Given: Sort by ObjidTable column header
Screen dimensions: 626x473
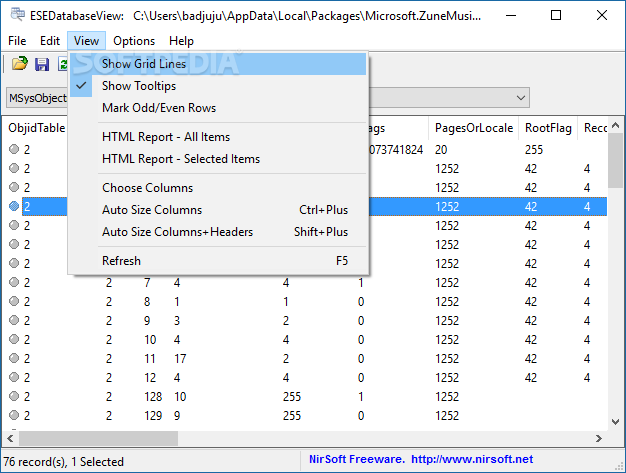Looking at the screenshot, I should click(36, 128).
